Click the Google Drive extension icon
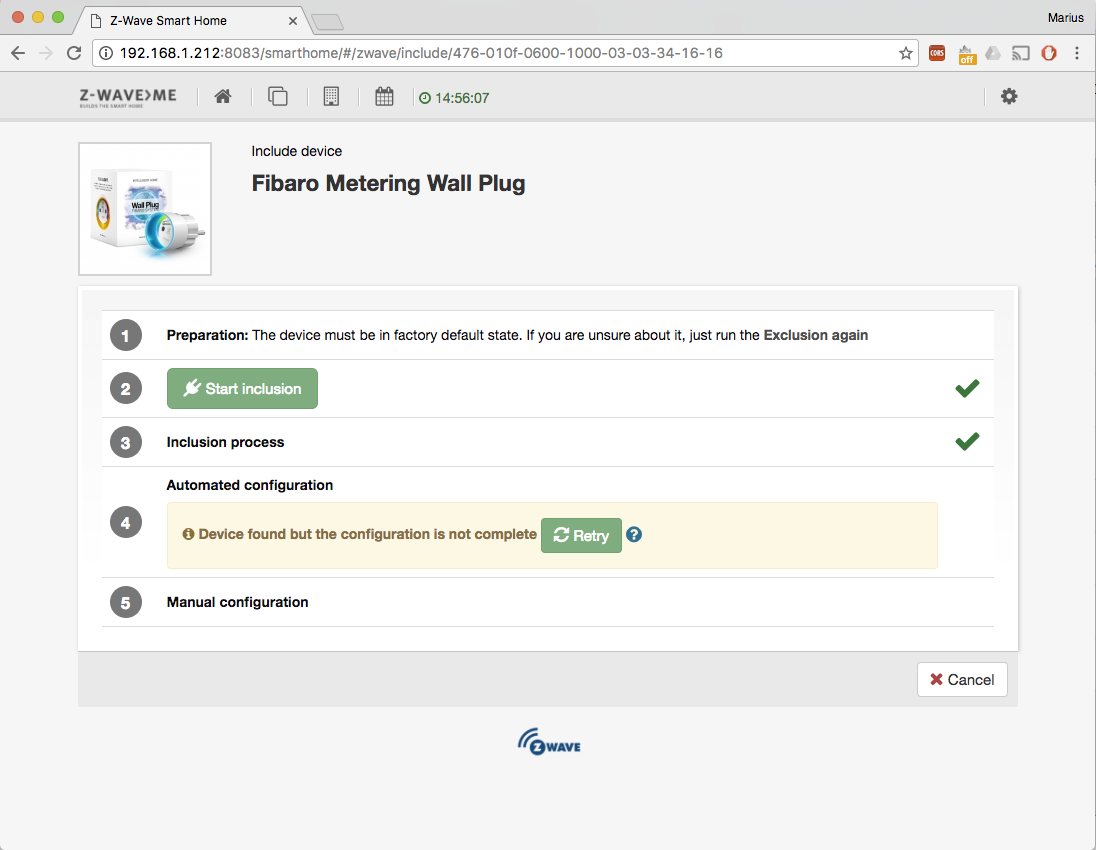 [x=993, y=53]
